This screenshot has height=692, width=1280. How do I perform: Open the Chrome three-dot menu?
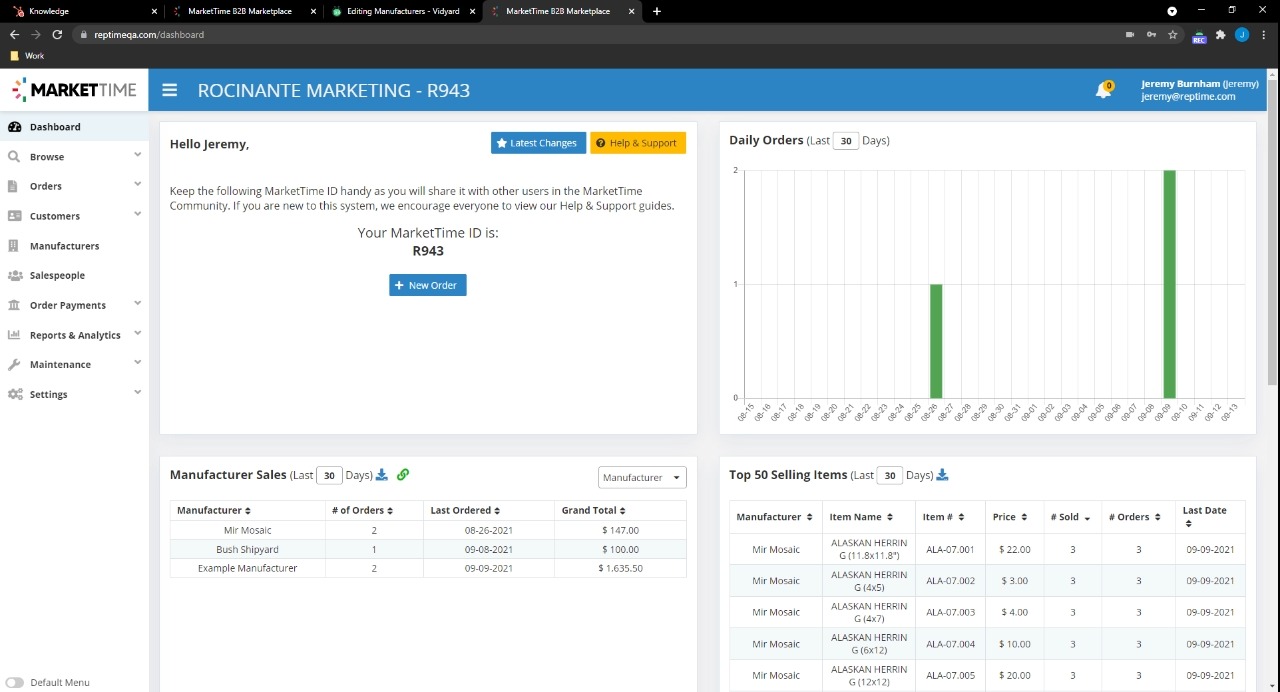coord(1265,34)
